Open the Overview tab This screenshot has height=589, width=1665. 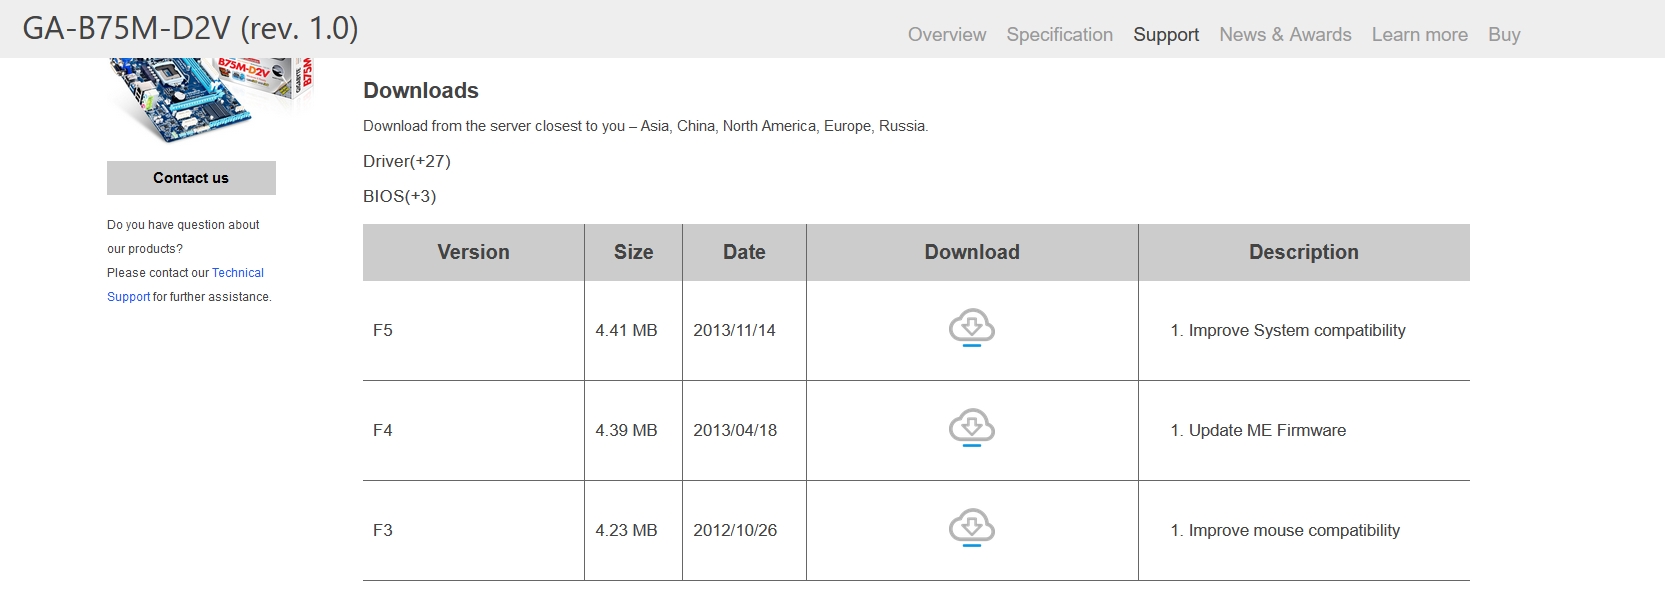[x=946, y=34]
